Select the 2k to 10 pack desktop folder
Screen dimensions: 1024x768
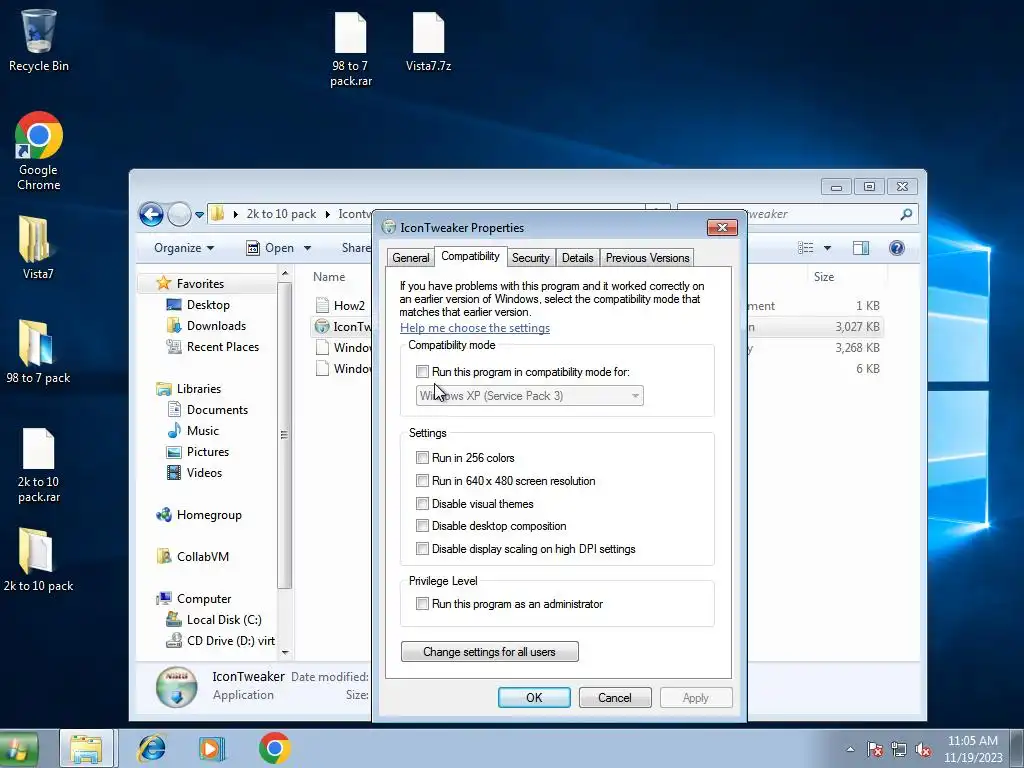tap(38, 560)
